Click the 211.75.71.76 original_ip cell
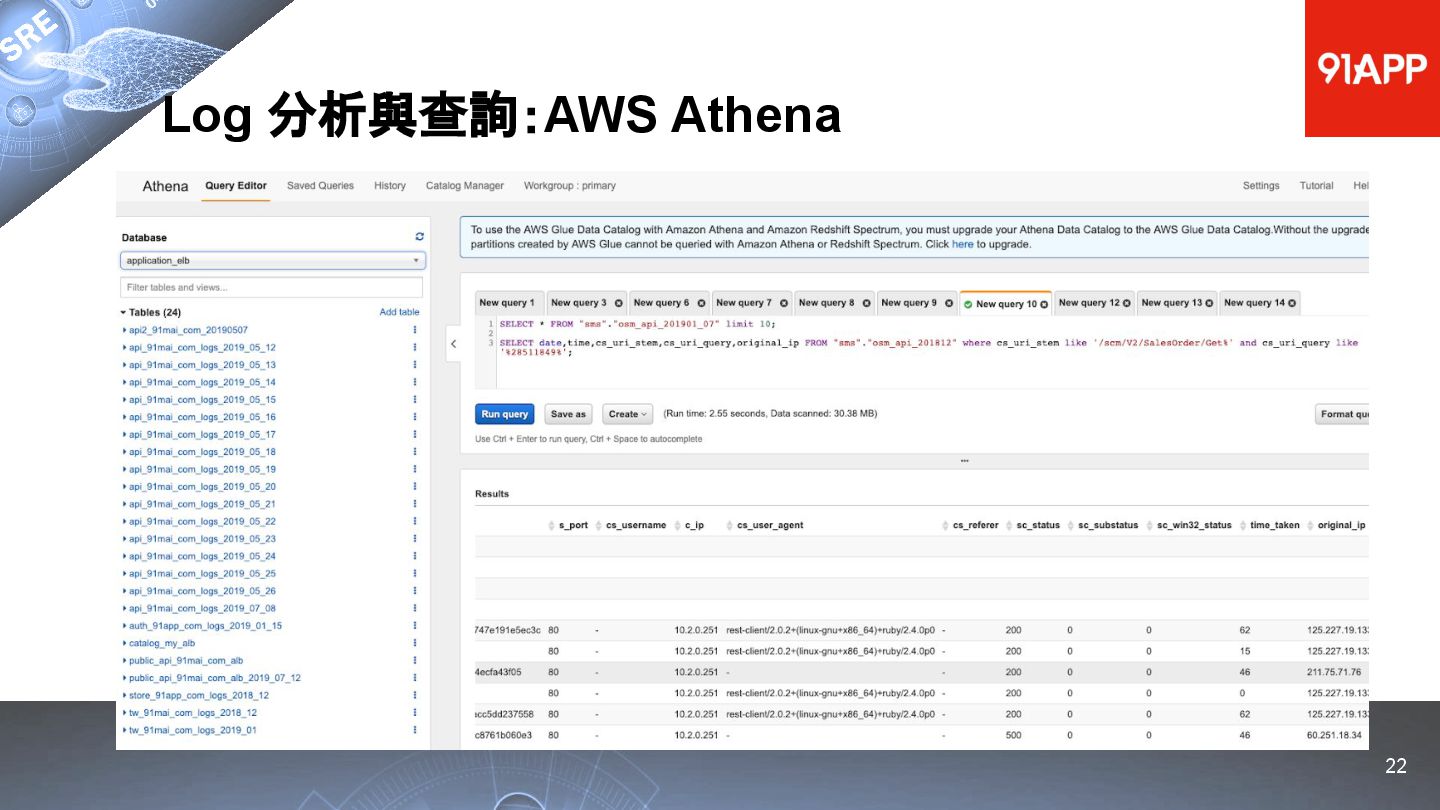This screenshot has width=1440, height=810. [1334, 672]
